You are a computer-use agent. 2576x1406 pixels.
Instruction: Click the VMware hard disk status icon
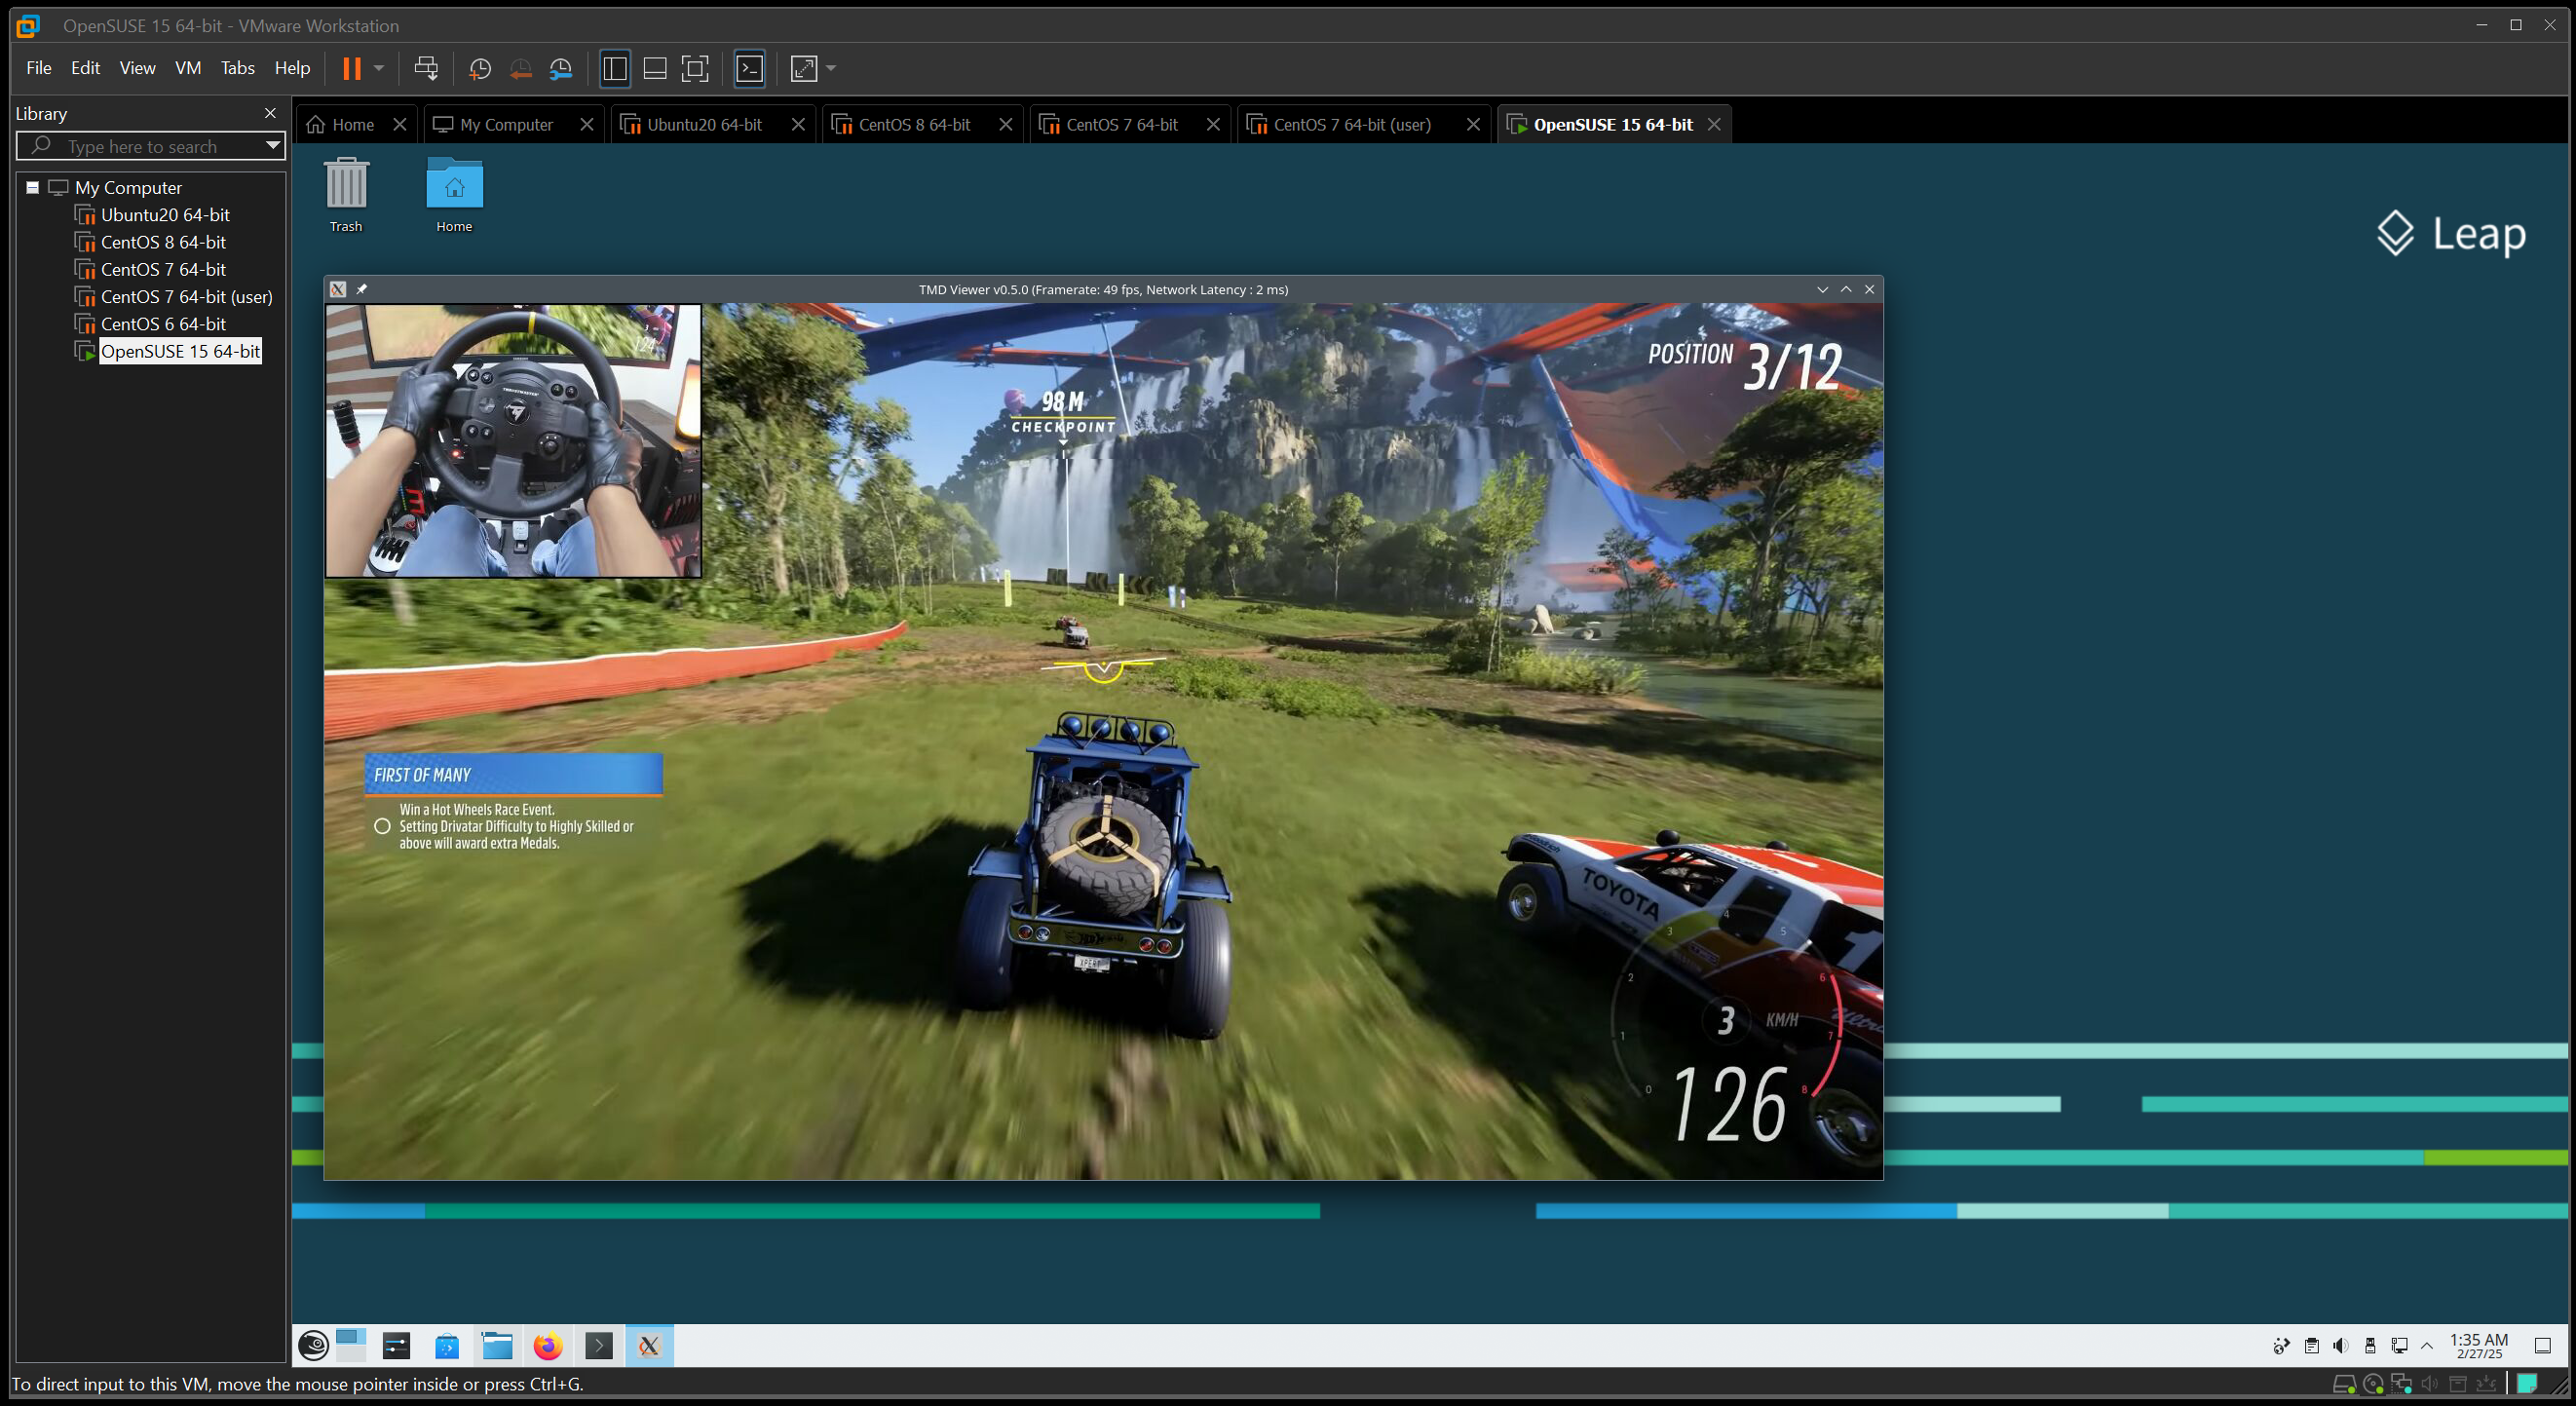(2343, 1384)
